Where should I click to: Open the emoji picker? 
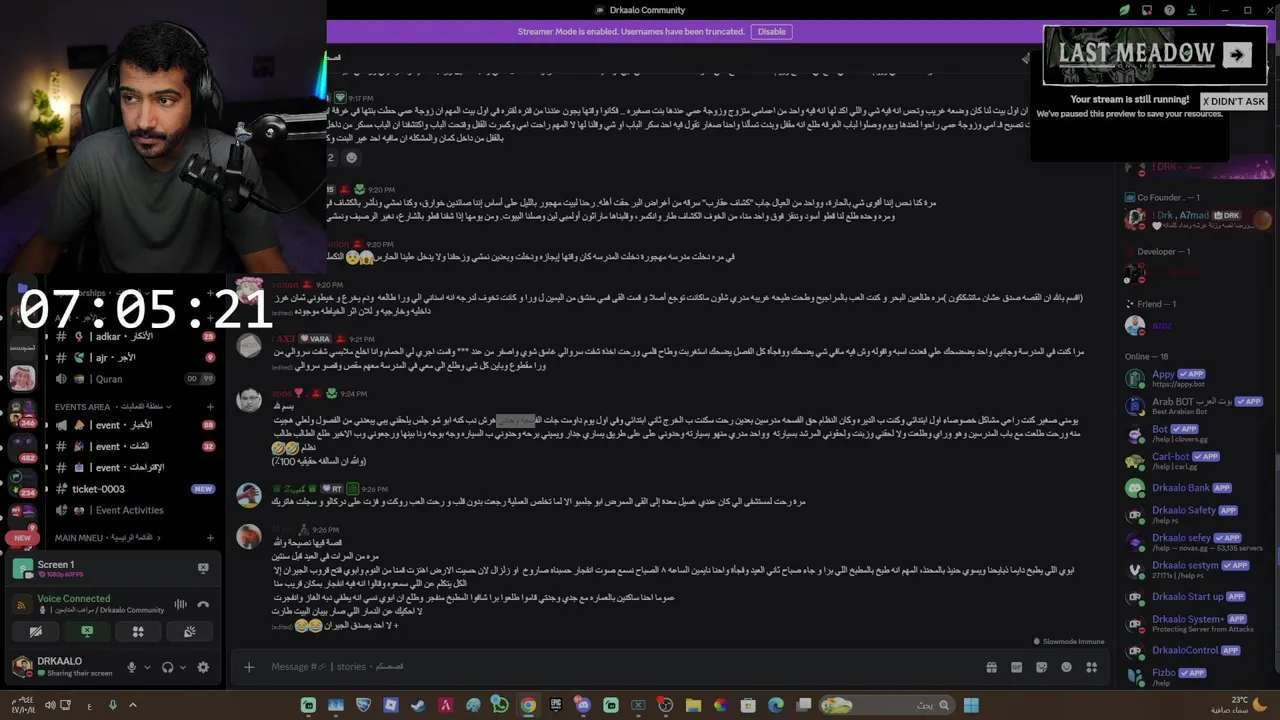1066,667
